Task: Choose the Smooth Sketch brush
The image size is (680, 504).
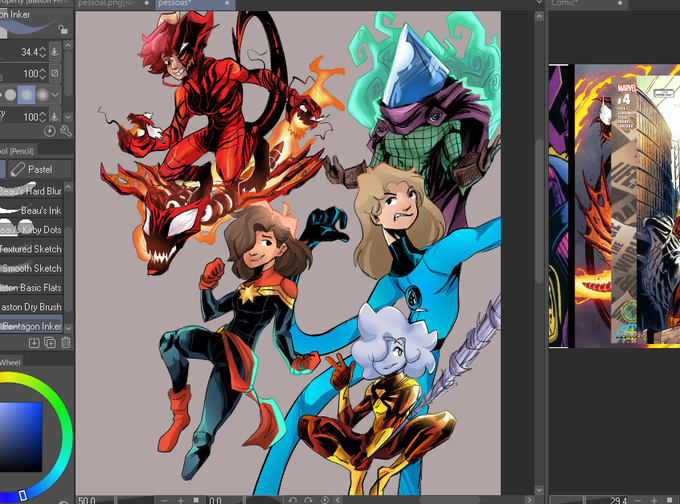Action: pos(31,268)
